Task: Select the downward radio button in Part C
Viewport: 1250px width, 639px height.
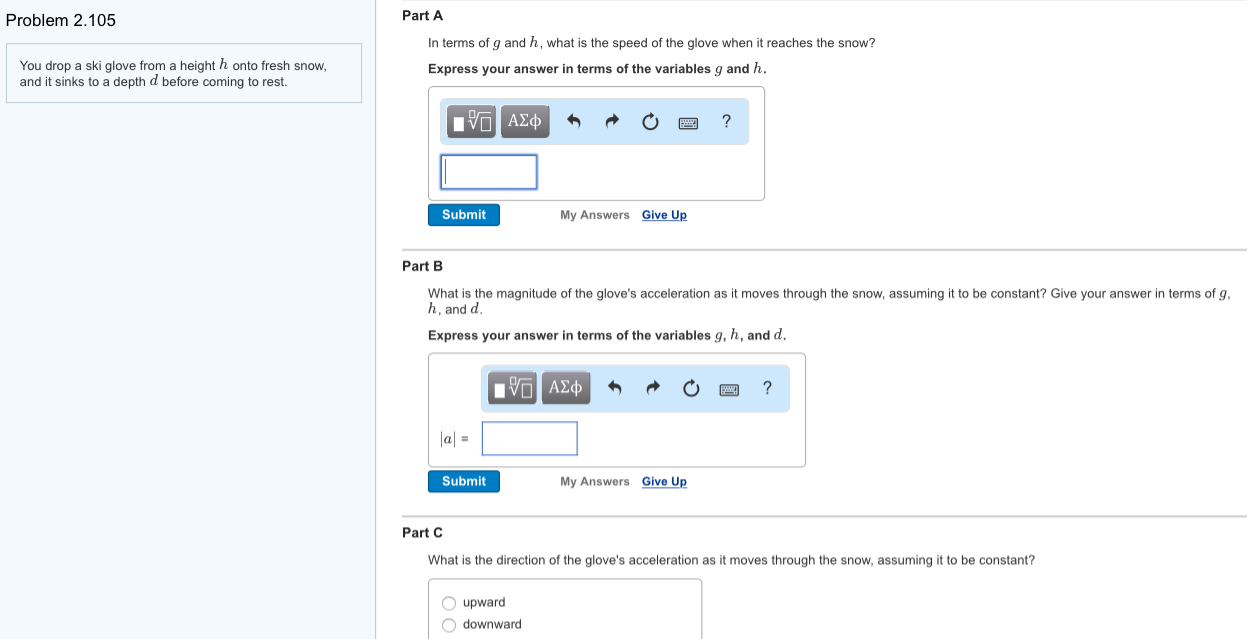Action: coord(449,624)
